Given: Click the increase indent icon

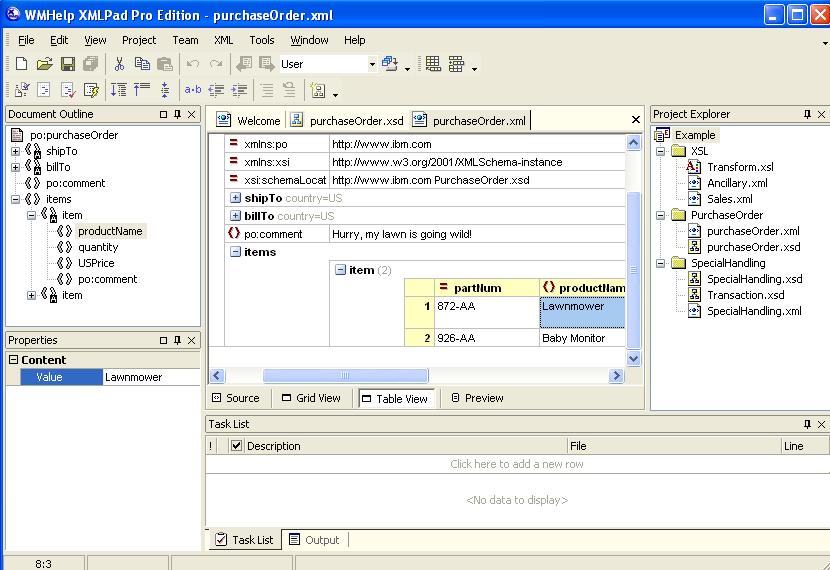Looking at the screenshot, I should [239, 90].
